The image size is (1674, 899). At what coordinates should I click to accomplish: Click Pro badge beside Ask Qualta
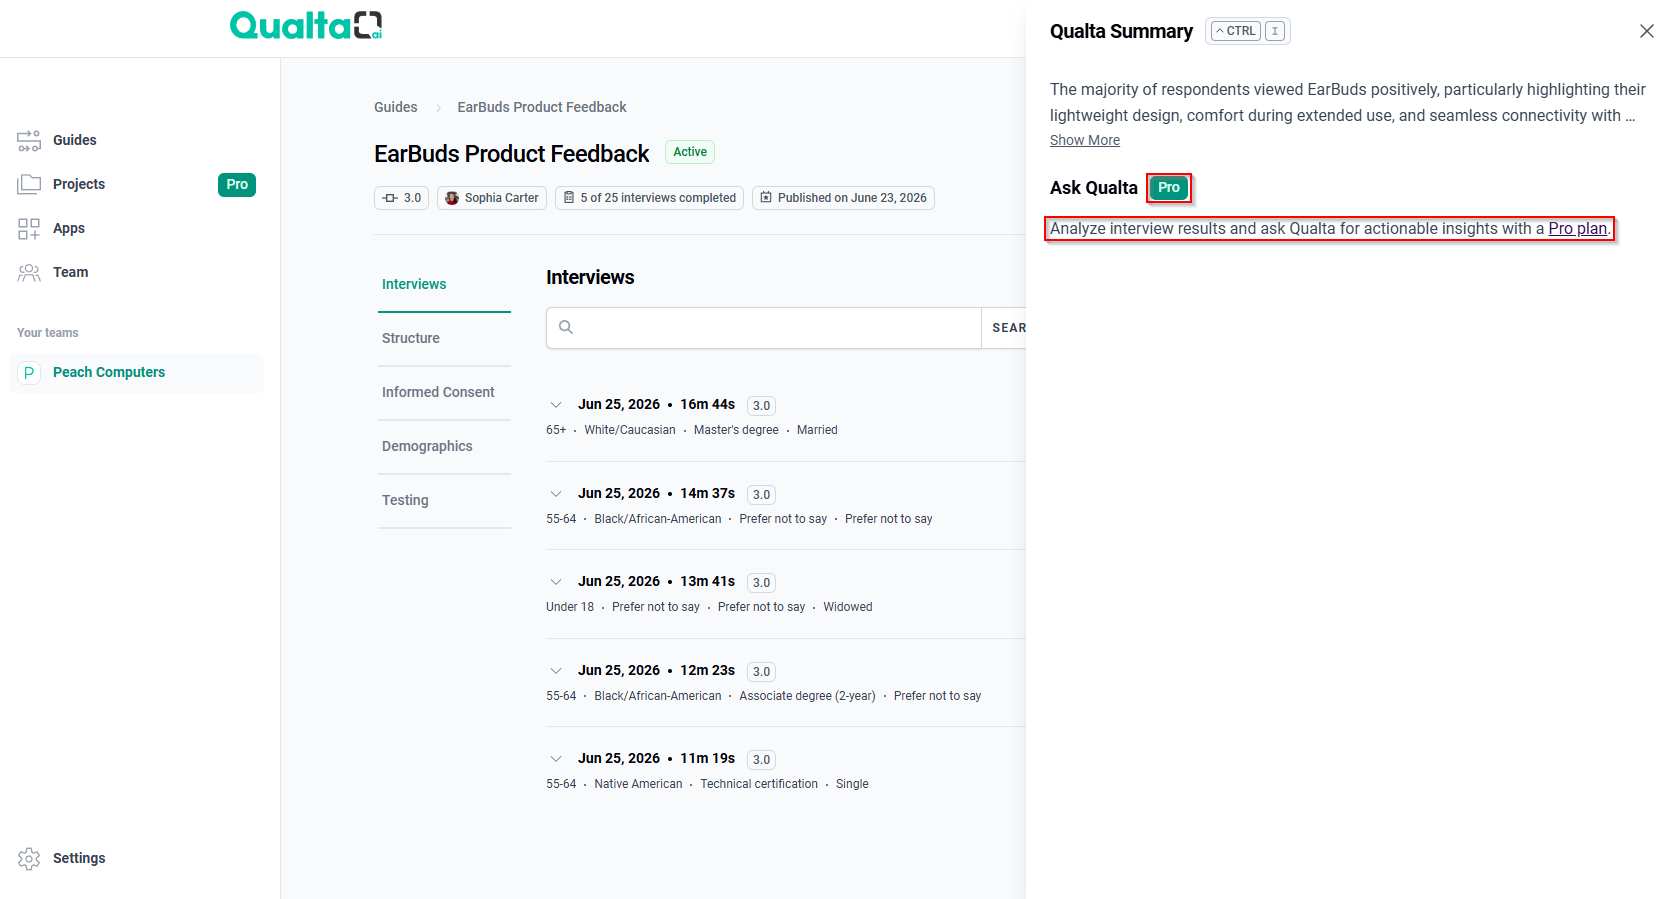click(x=1169, y=188)
